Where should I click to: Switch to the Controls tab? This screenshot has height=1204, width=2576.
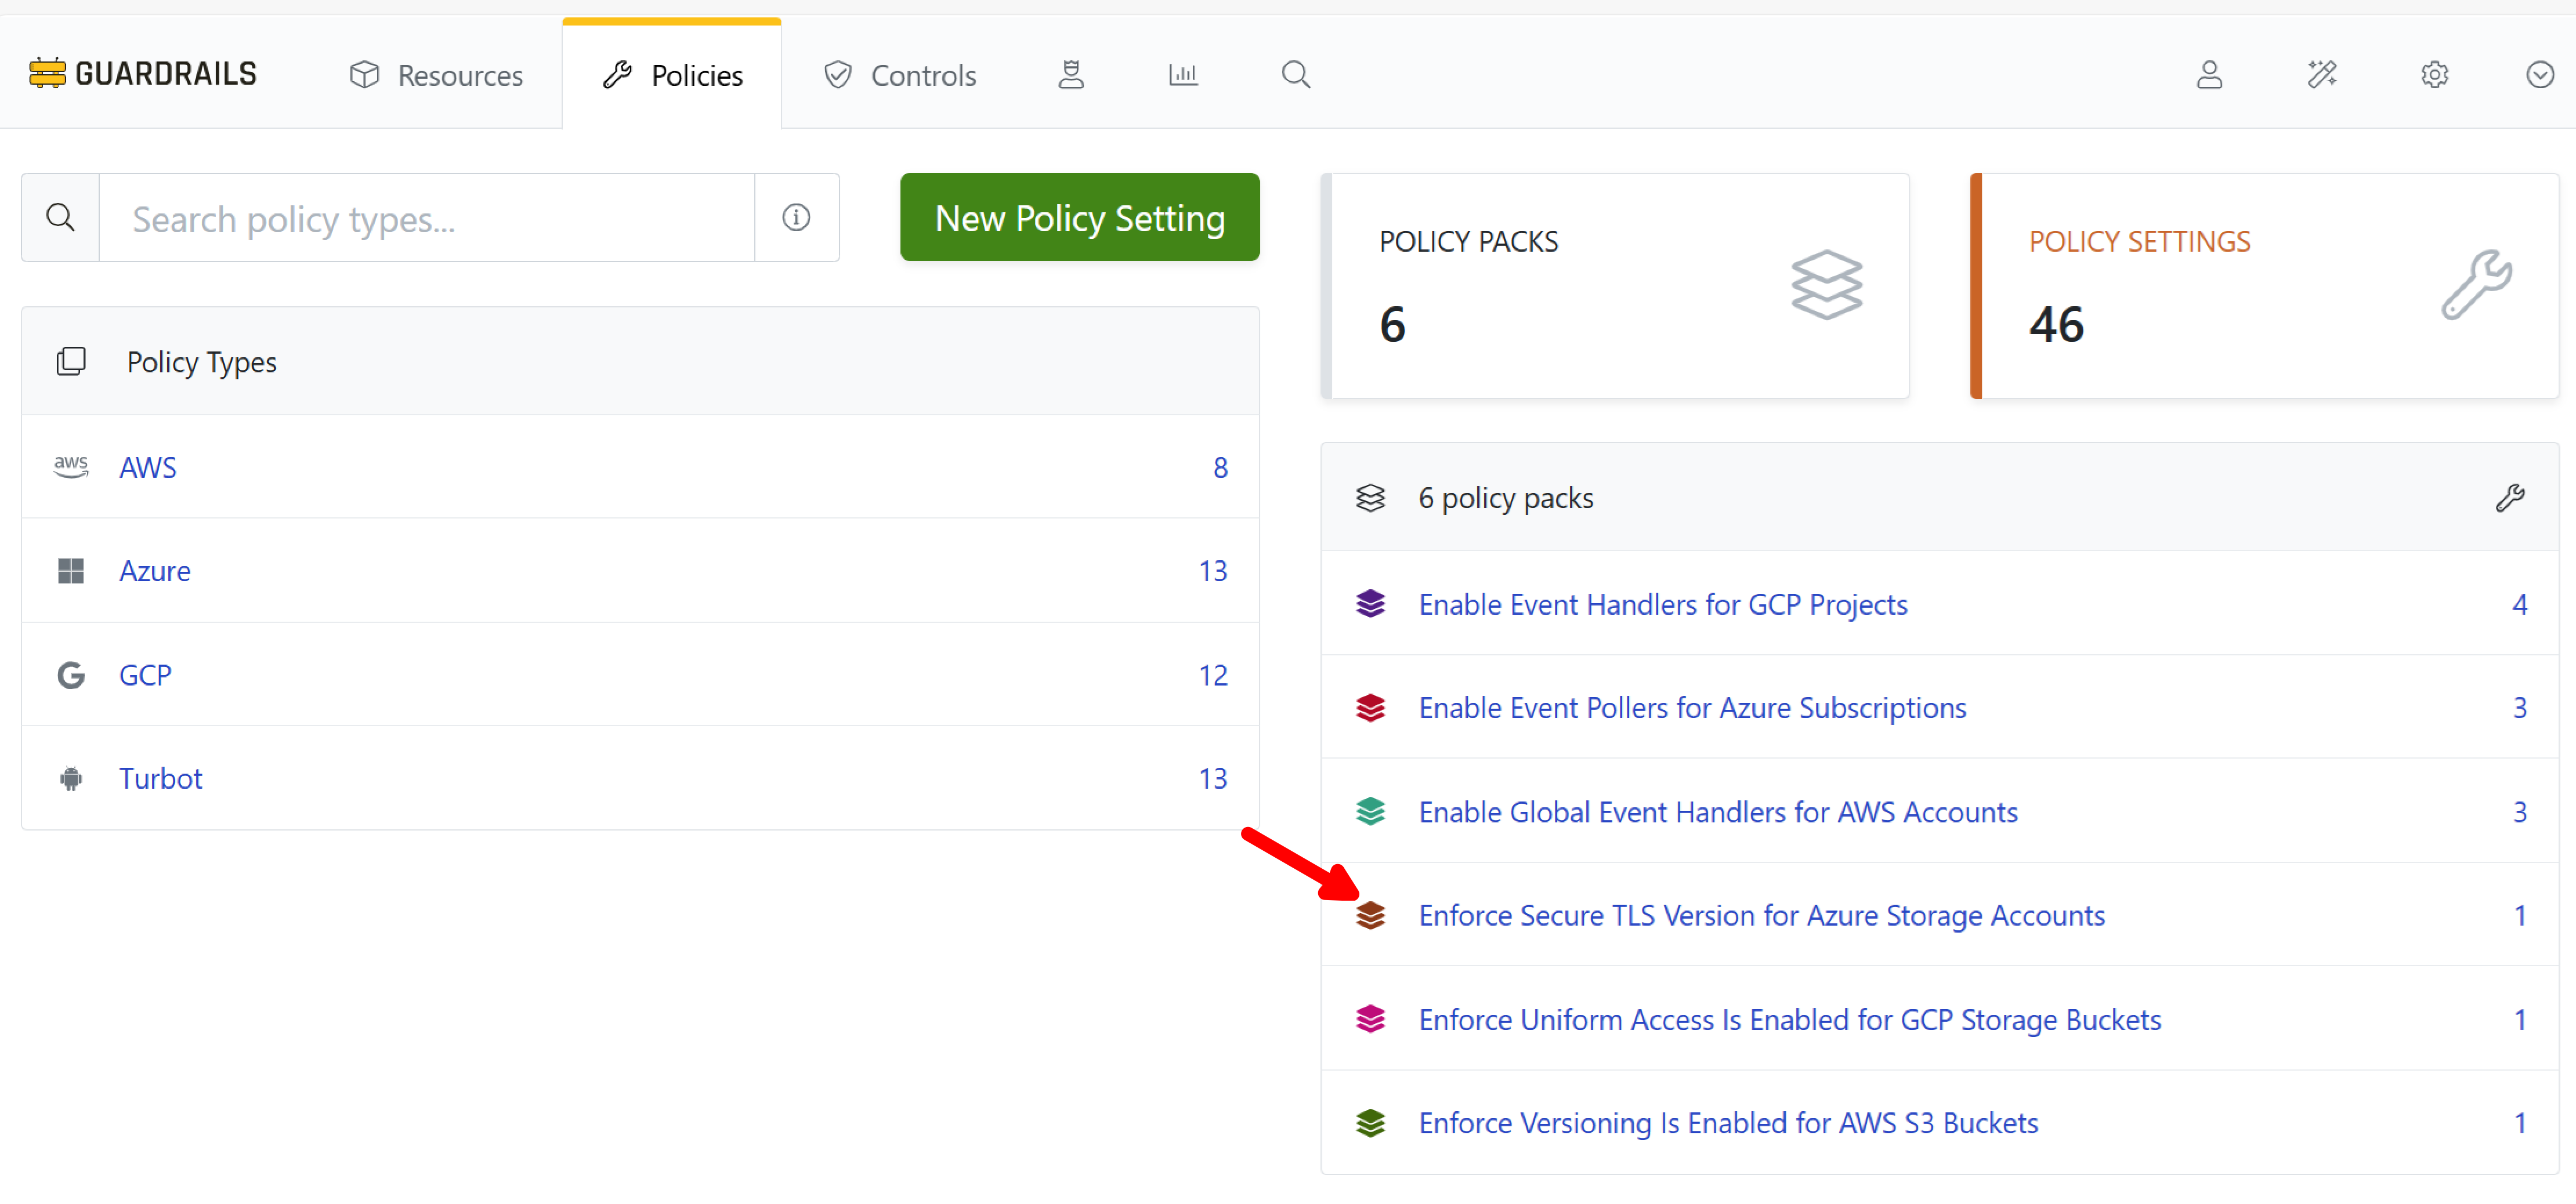tap(898, 74)
